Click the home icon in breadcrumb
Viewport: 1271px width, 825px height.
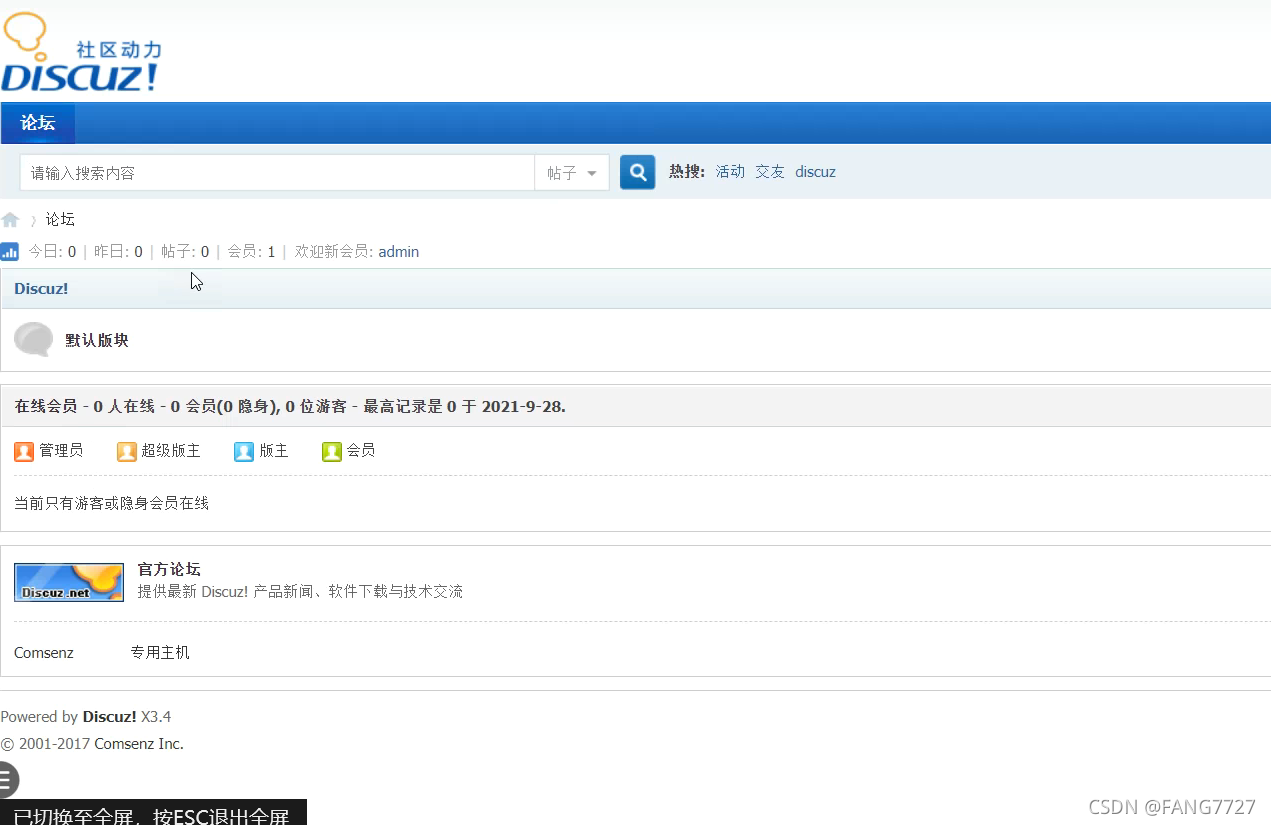tap(10, 220)
